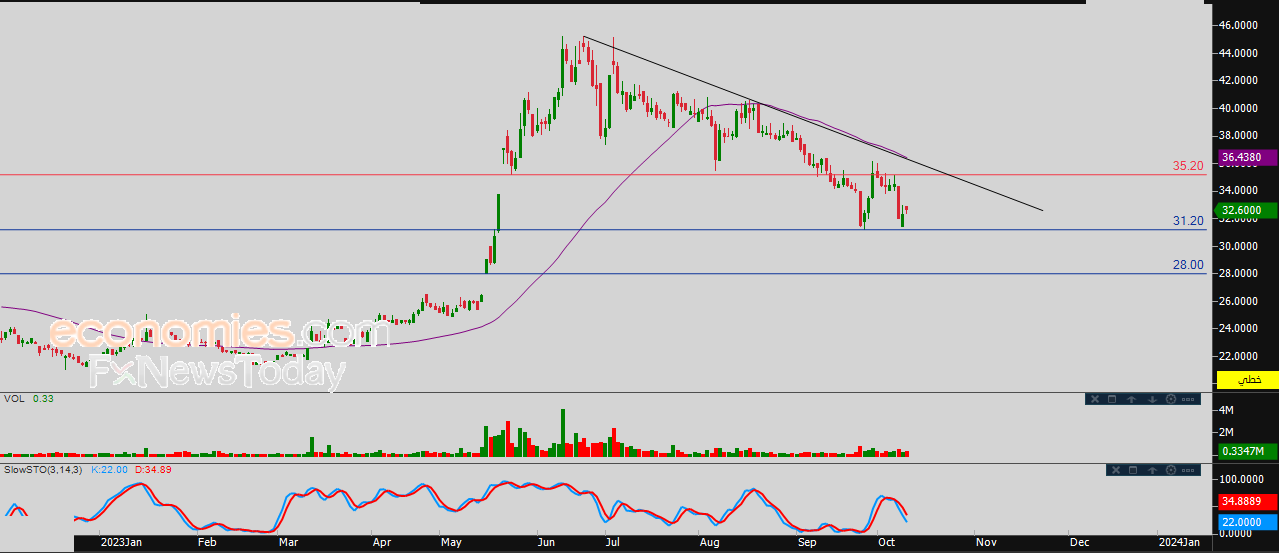Click the 28.00 support level label

[1188, 265]
